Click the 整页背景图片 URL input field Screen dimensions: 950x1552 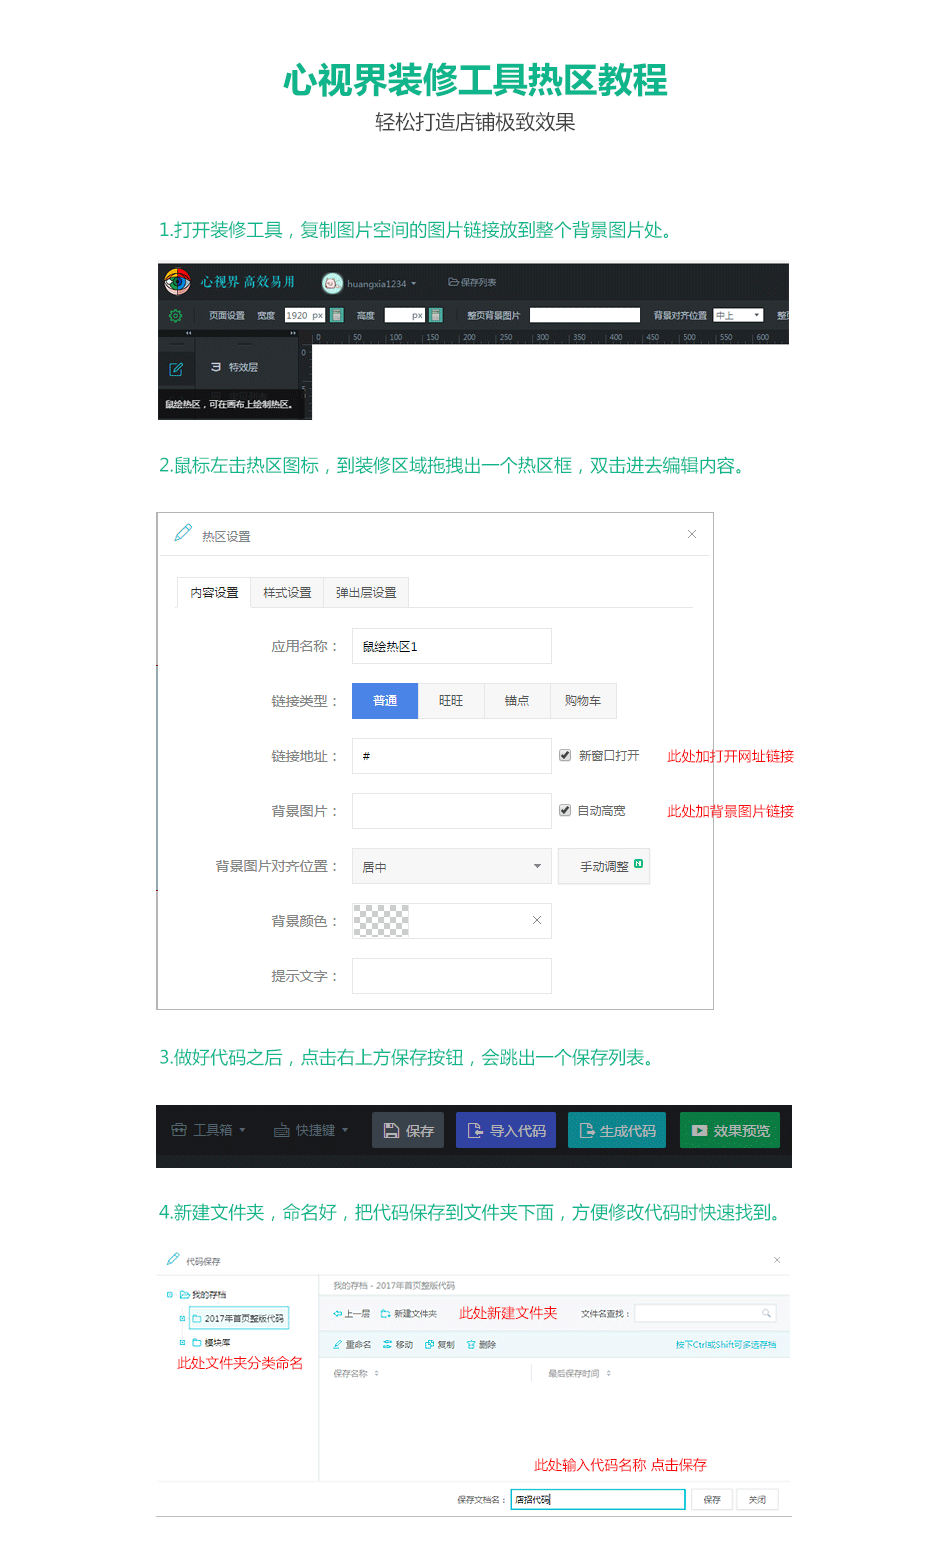(585, 315)
